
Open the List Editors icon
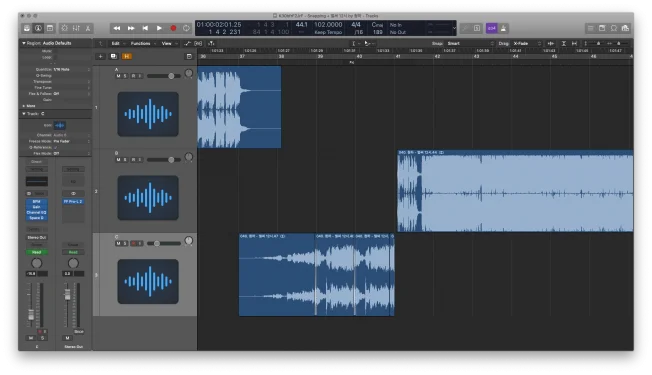[590, 28]
